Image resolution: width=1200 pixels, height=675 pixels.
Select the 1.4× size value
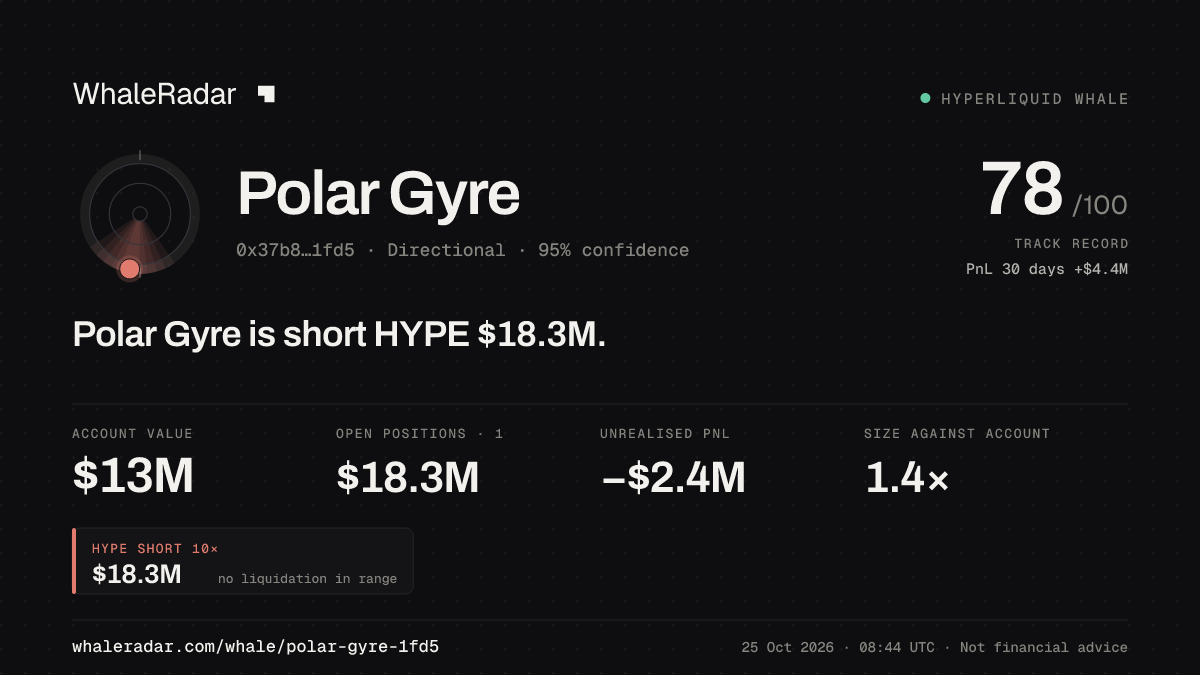coord(906,477)
